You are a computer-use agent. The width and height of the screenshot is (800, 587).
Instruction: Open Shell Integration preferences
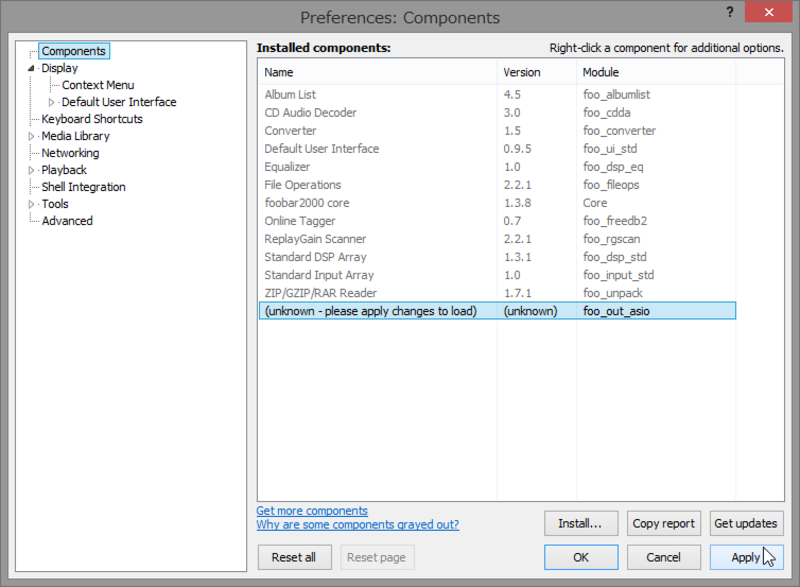pyautogui.click(x=84, y=187)
